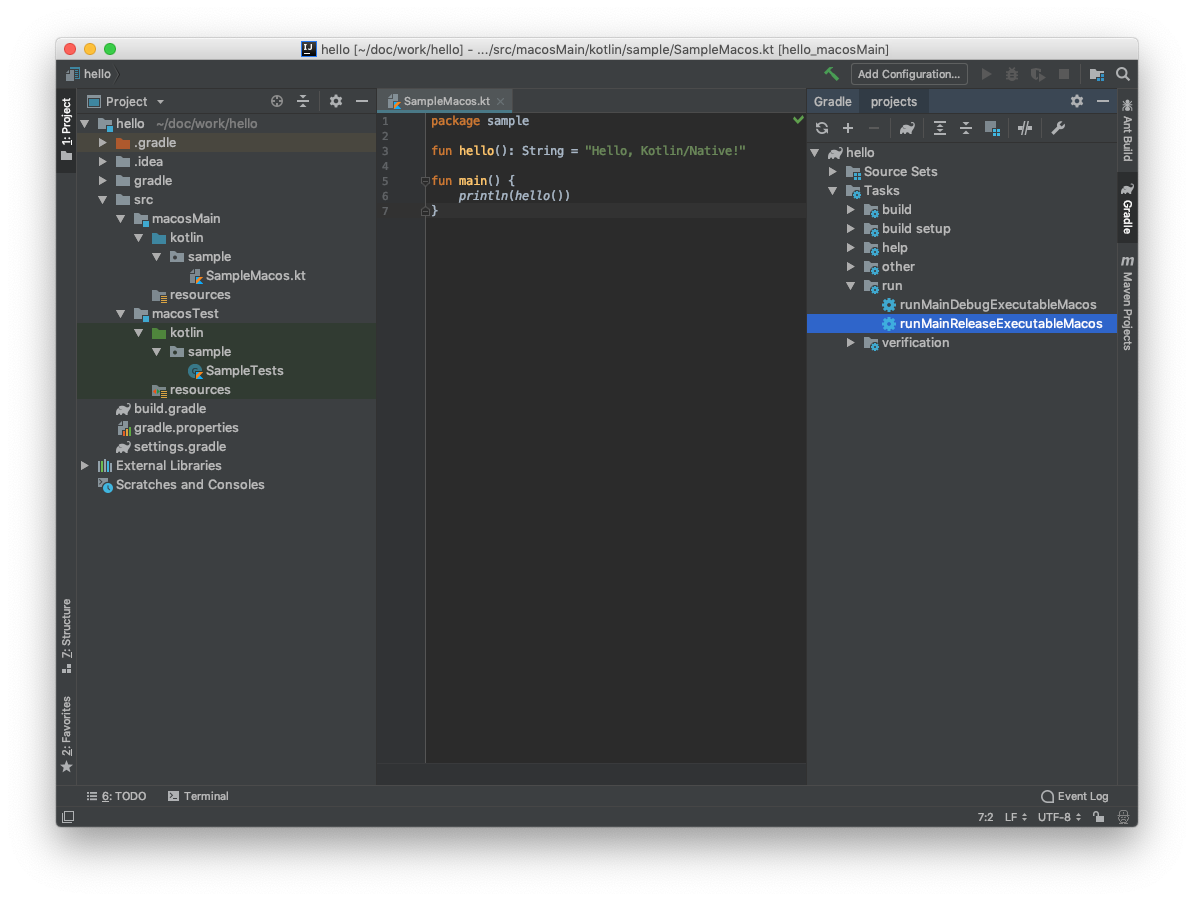Open Search Everywhere magnifier icon
Screen dimensions: 1194x901
point(1122,74)
